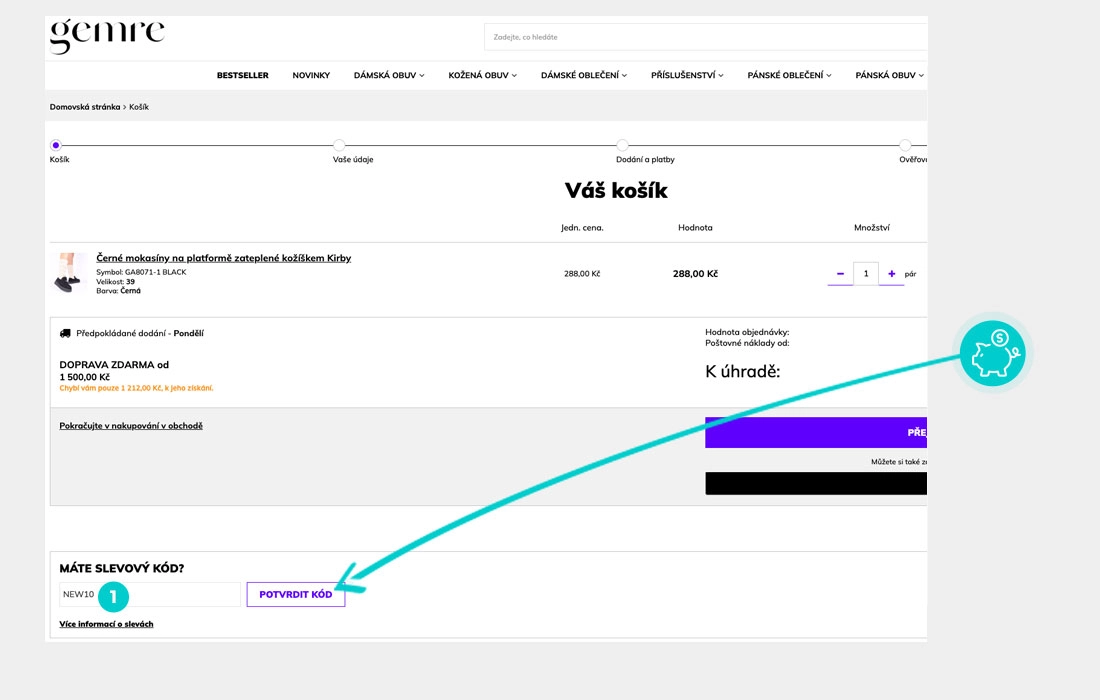Click the Dodání a platby step circle
The image size is (1100, 700).
[x=623, y=143]
